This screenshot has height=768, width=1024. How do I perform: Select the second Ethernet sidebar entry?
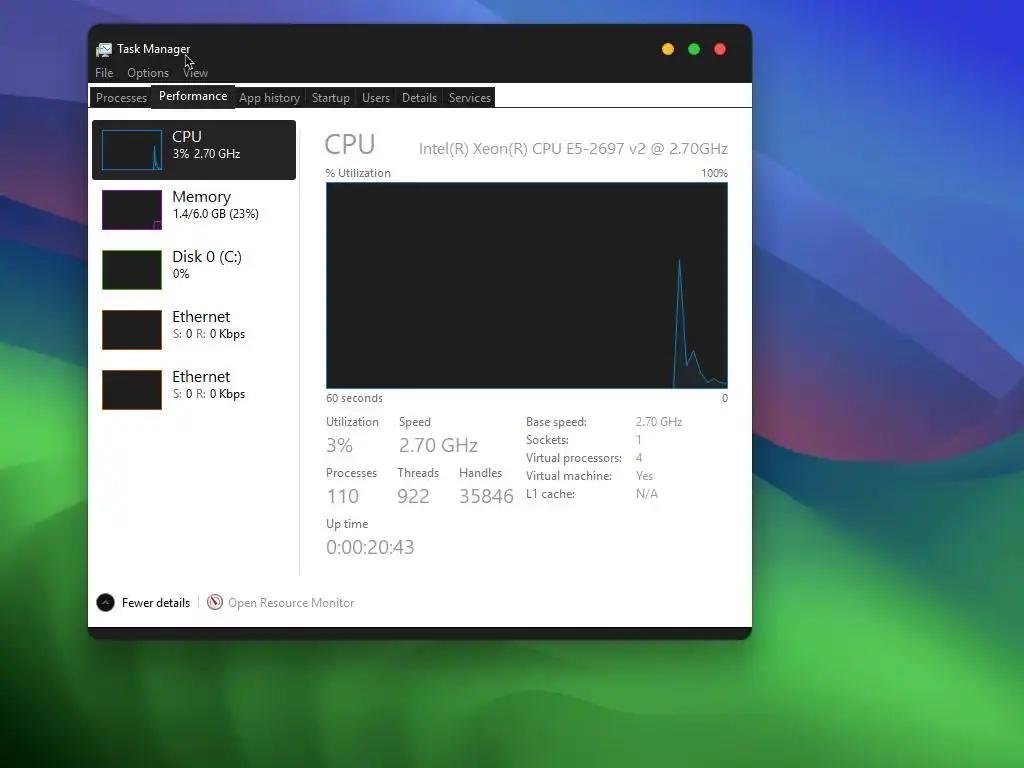pos(194,390)
